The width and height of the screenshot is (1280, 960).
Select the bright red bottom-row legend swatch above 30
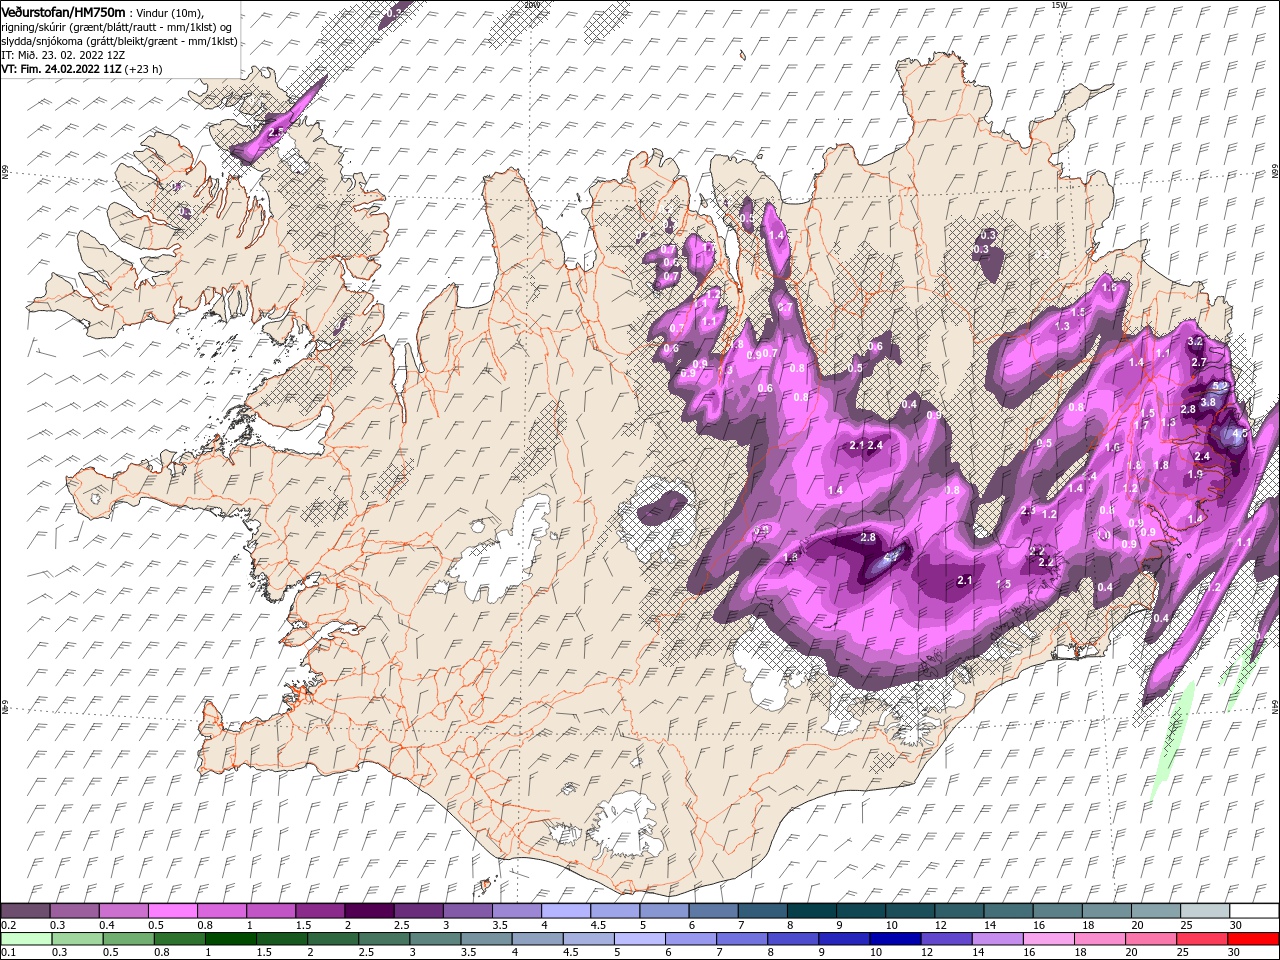1253,938
